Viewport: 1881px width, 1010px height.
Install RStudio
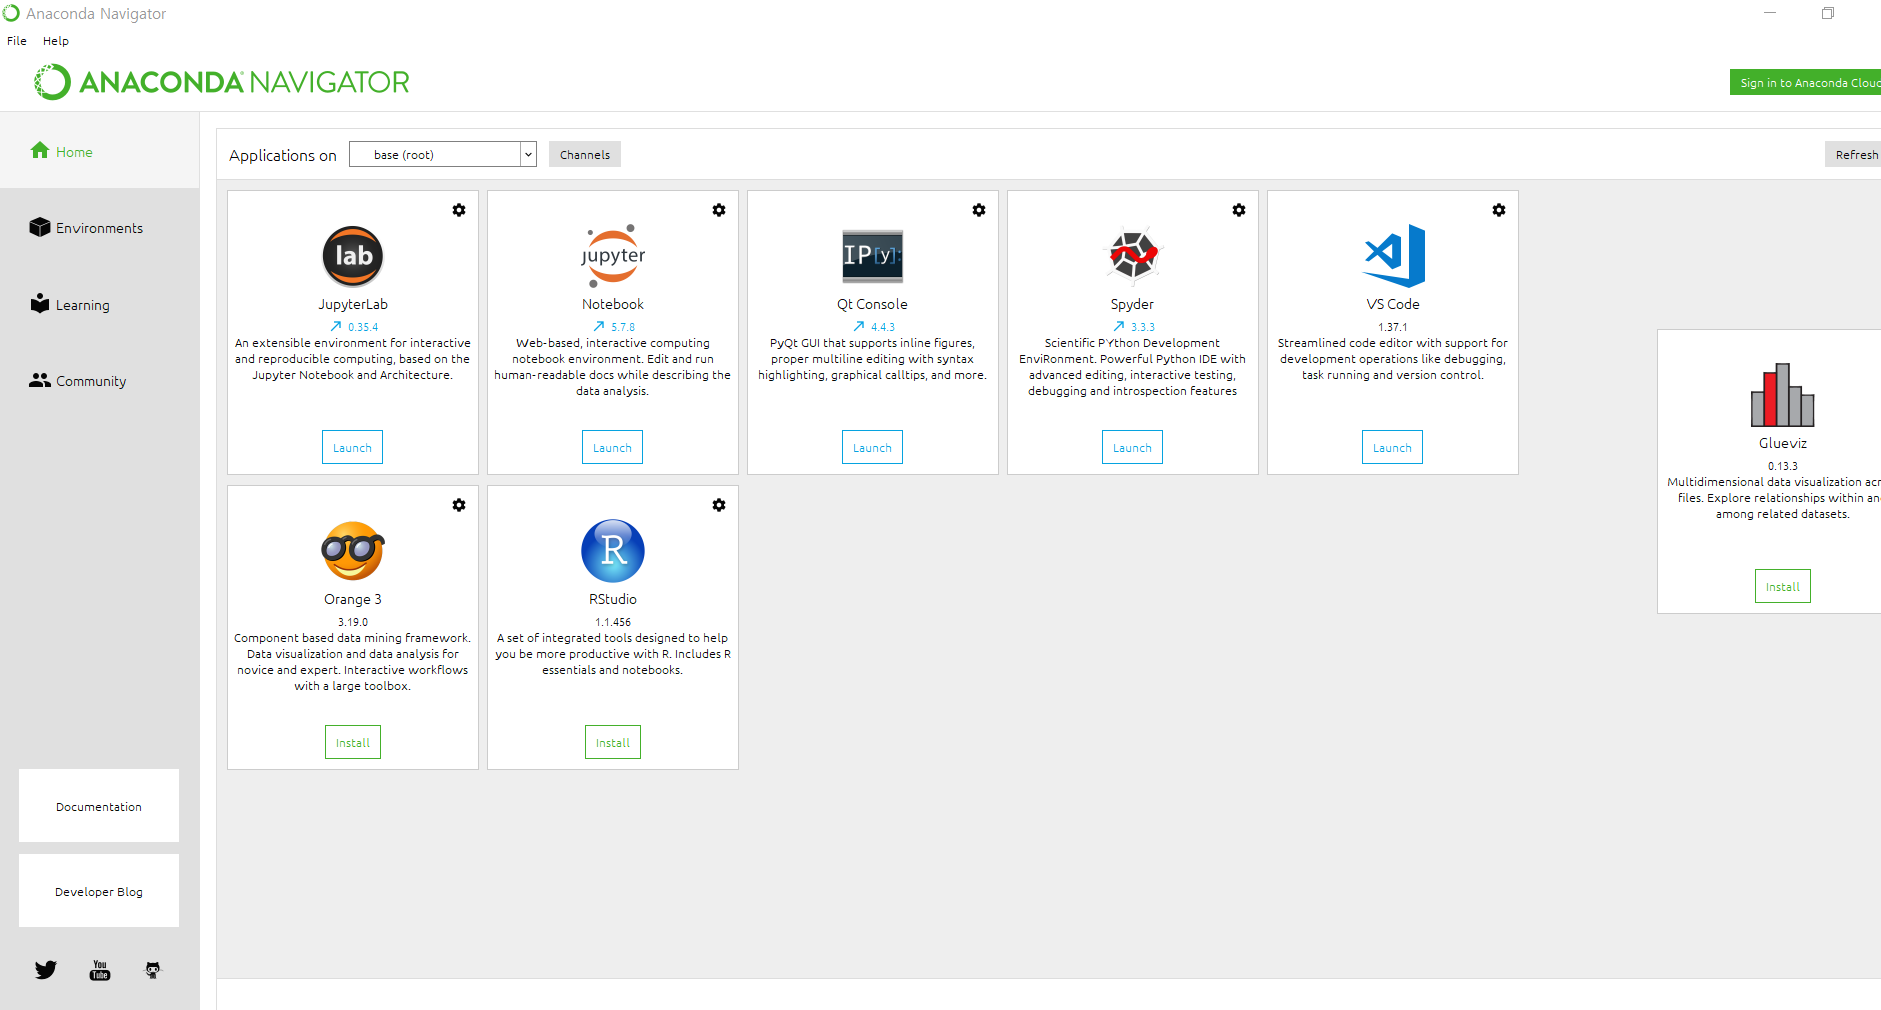coord(613,742)
